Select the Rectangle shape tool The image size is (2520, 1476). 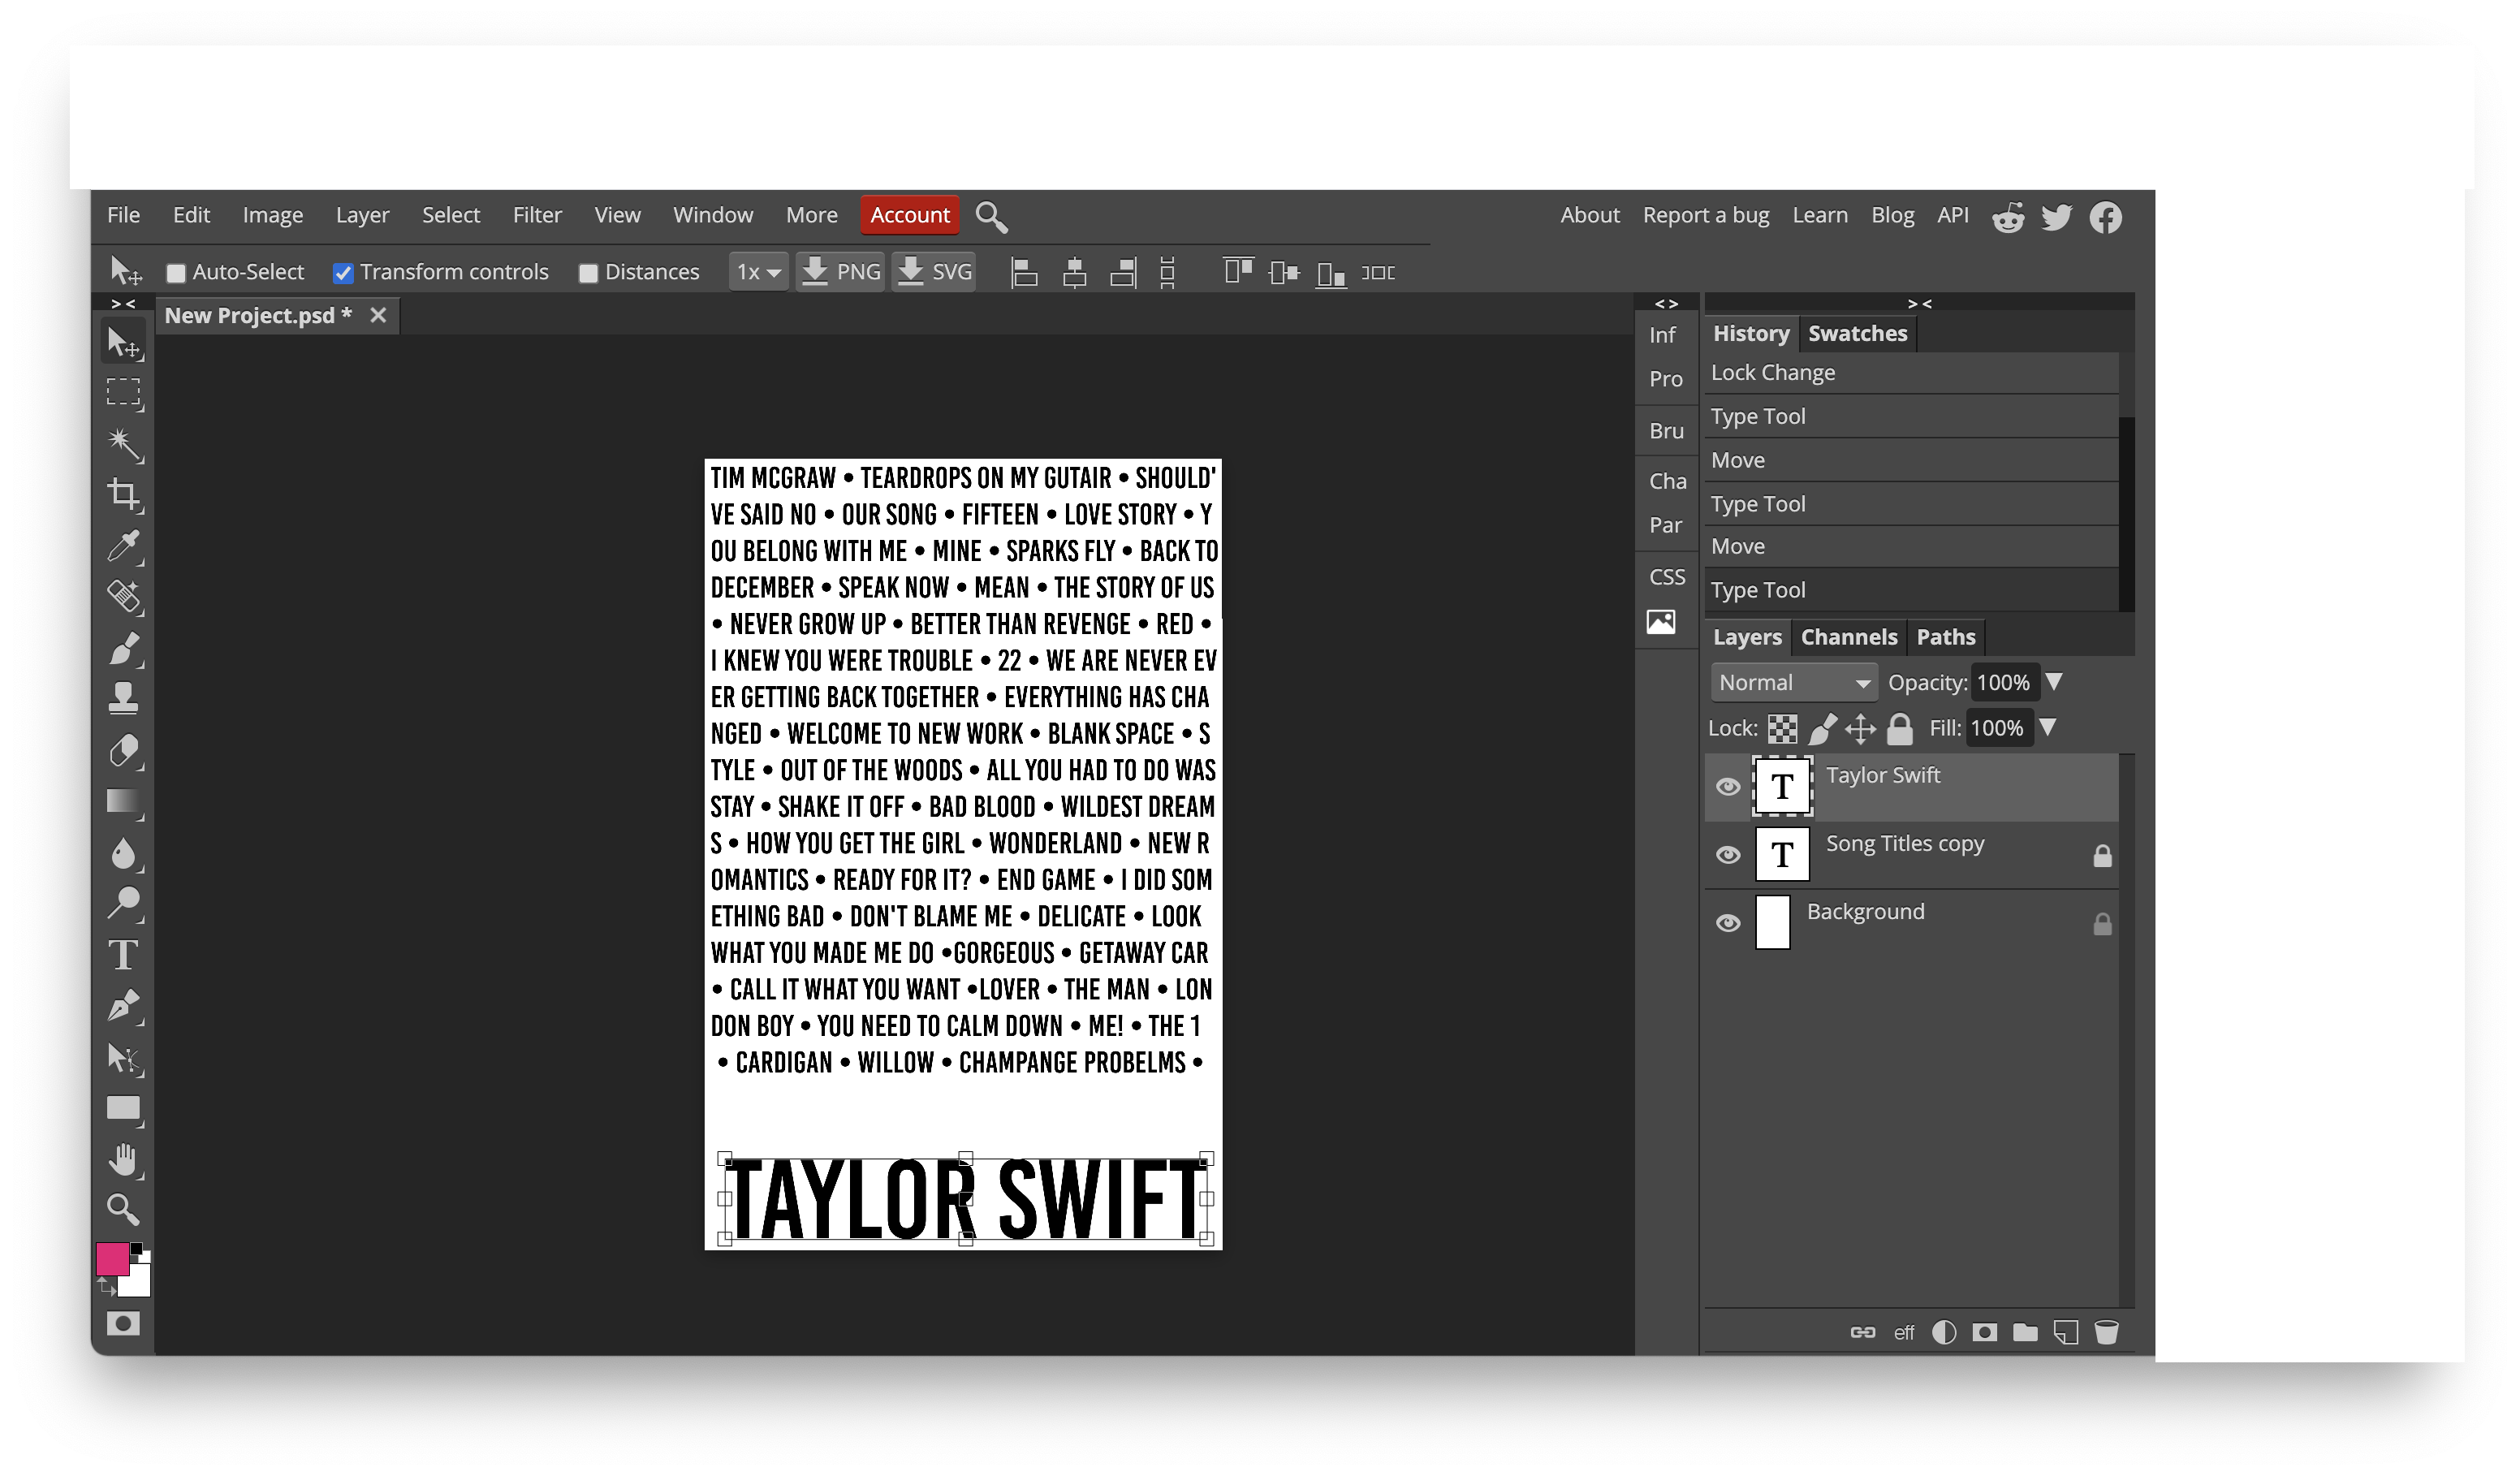click(124, 1109)
